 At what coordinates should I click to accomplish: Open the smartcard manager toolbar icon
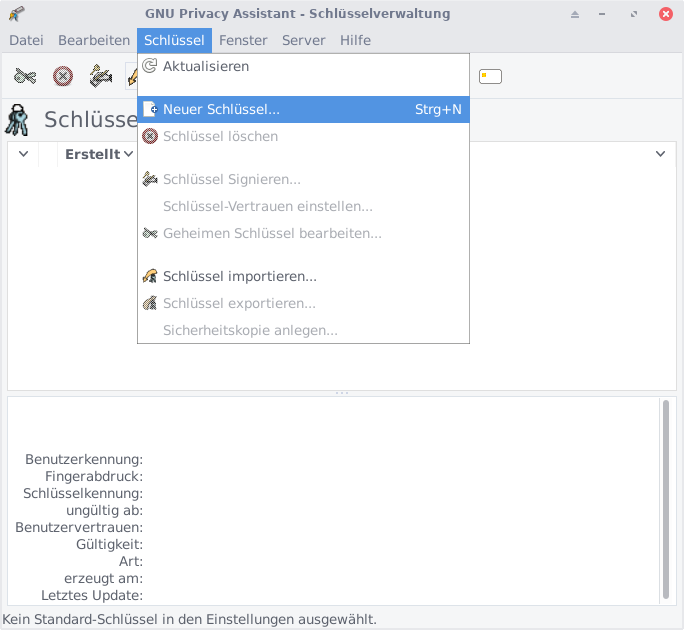click(x=490, y=76)
